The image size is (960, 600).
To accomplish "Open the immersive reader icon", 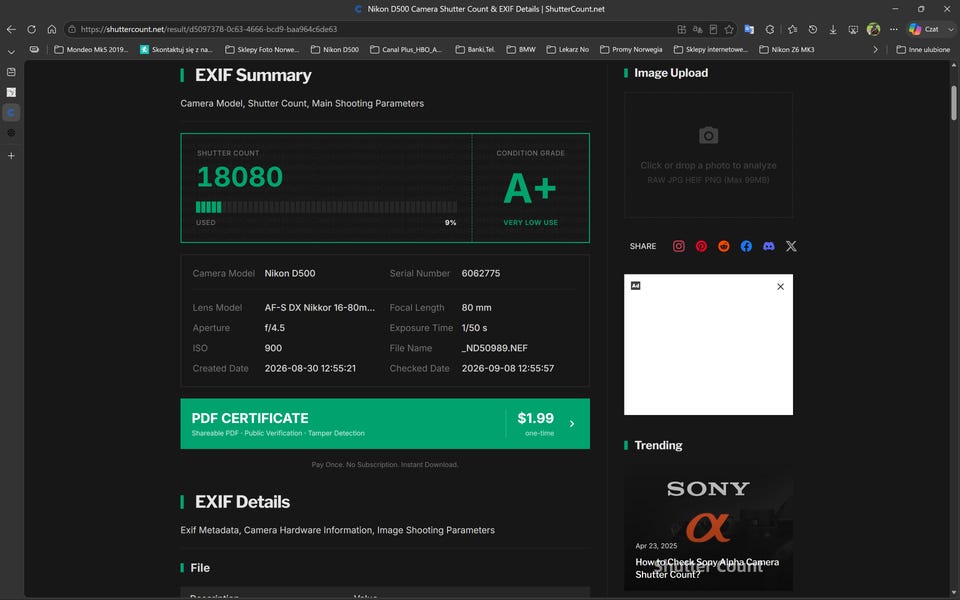I will click(713, 29).
